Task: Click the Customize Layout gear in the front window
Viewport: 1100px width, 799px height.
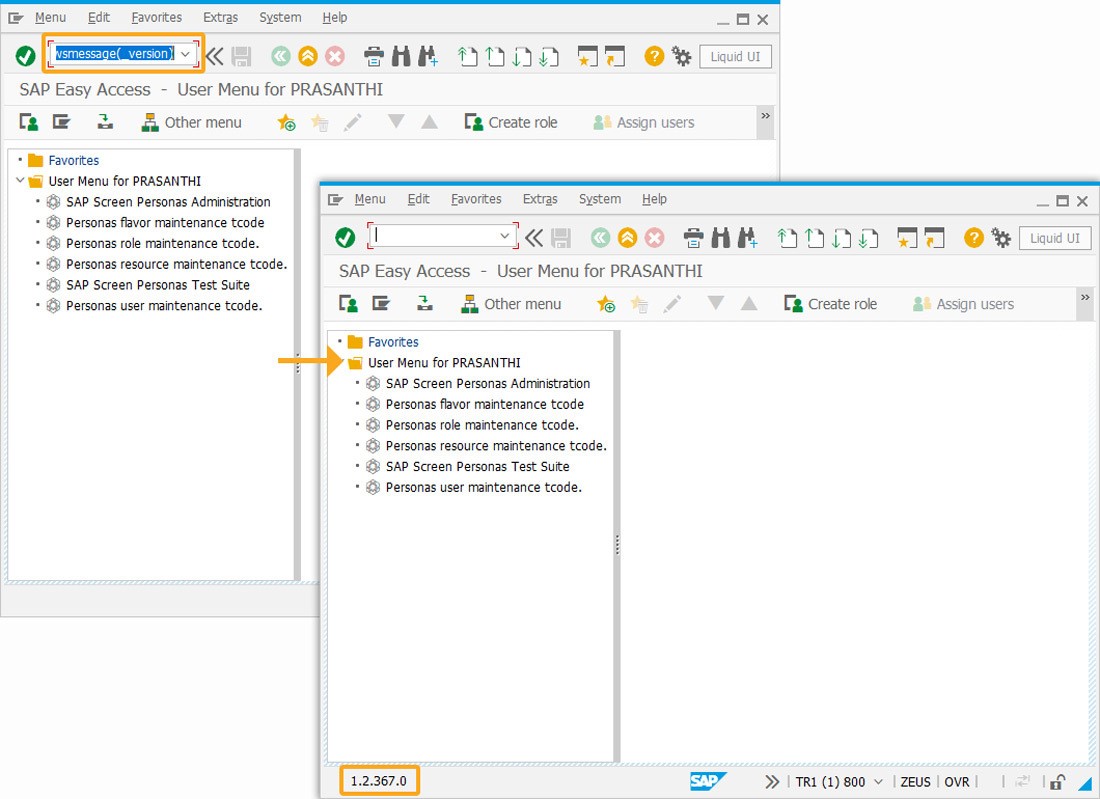Action: click(1001, 238)
